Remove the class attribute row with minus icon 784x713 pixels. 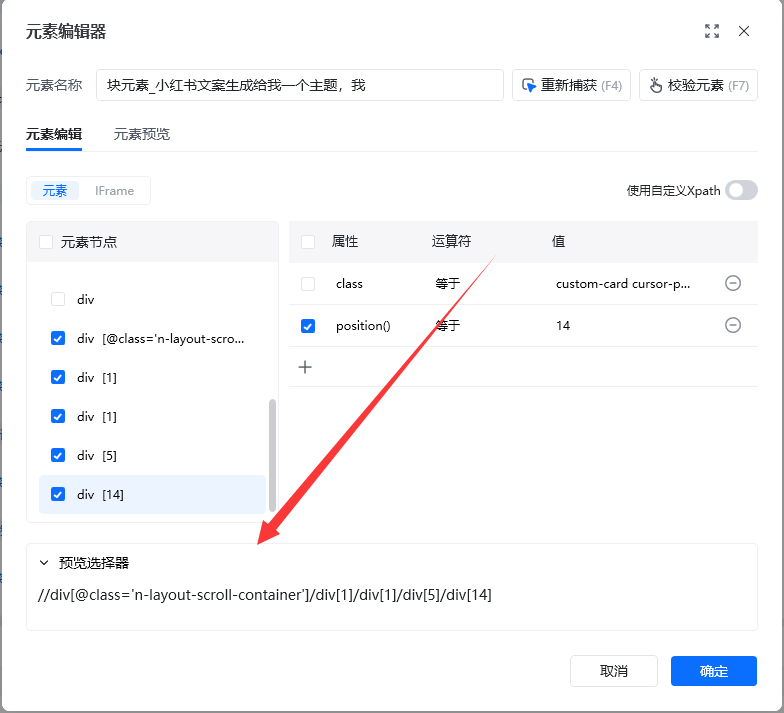coord(732,284)
